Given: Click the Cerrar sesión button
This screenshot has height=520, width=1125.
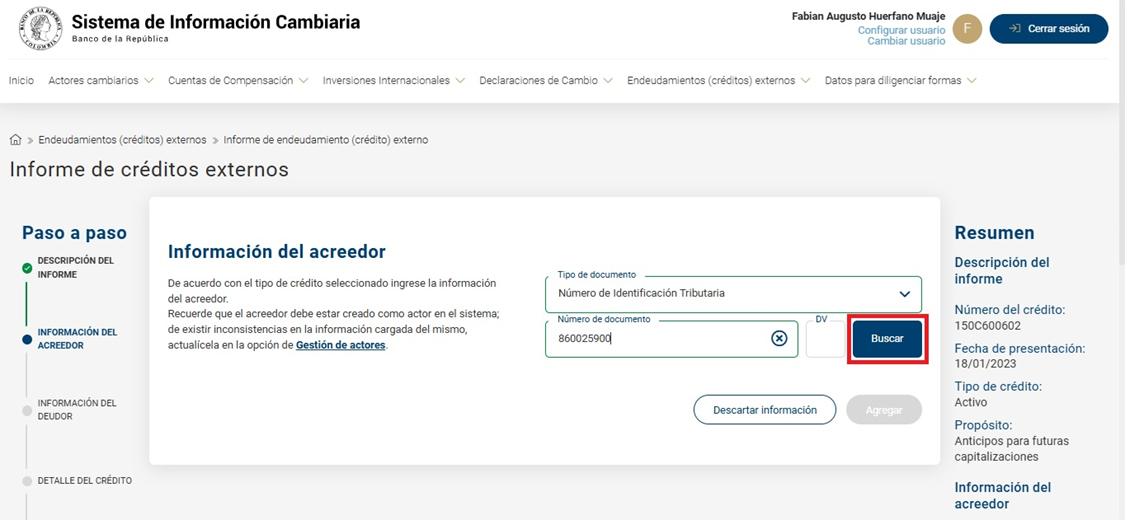Looking at the screenshot, I should coord(1048,29).
